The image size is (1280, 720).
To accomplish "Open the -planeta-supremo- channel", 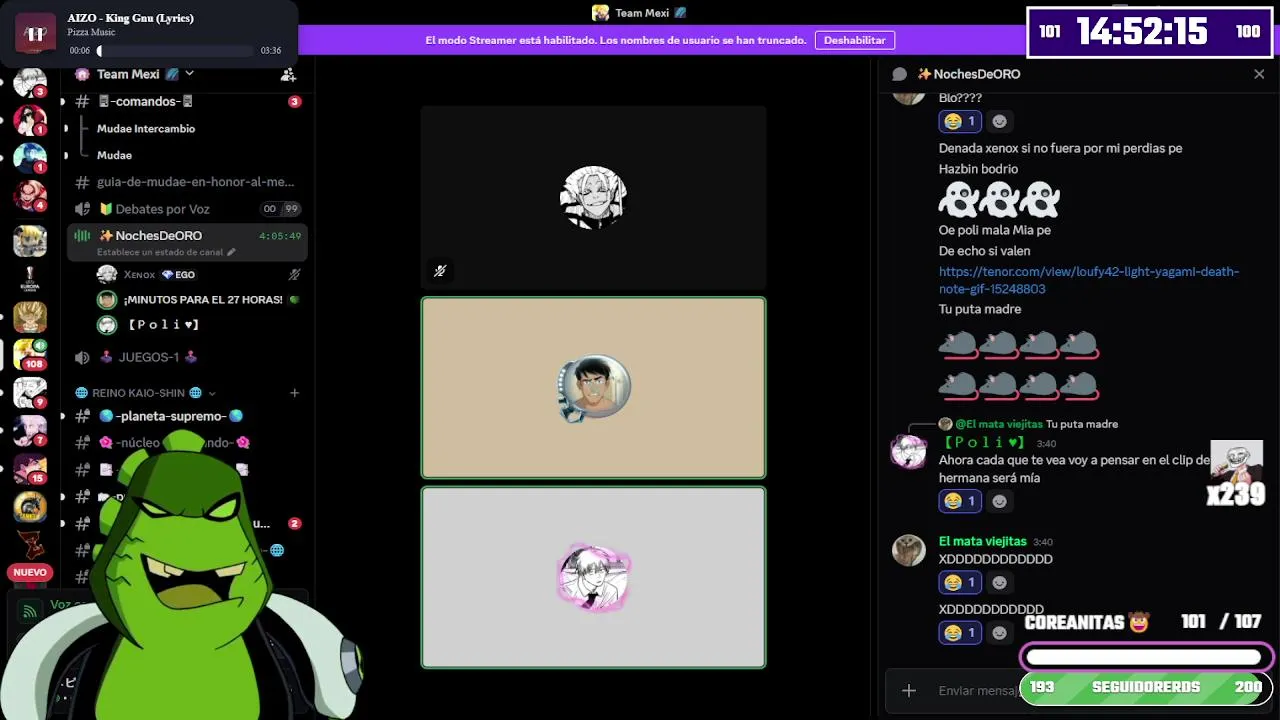I will [x=187, y=416].
